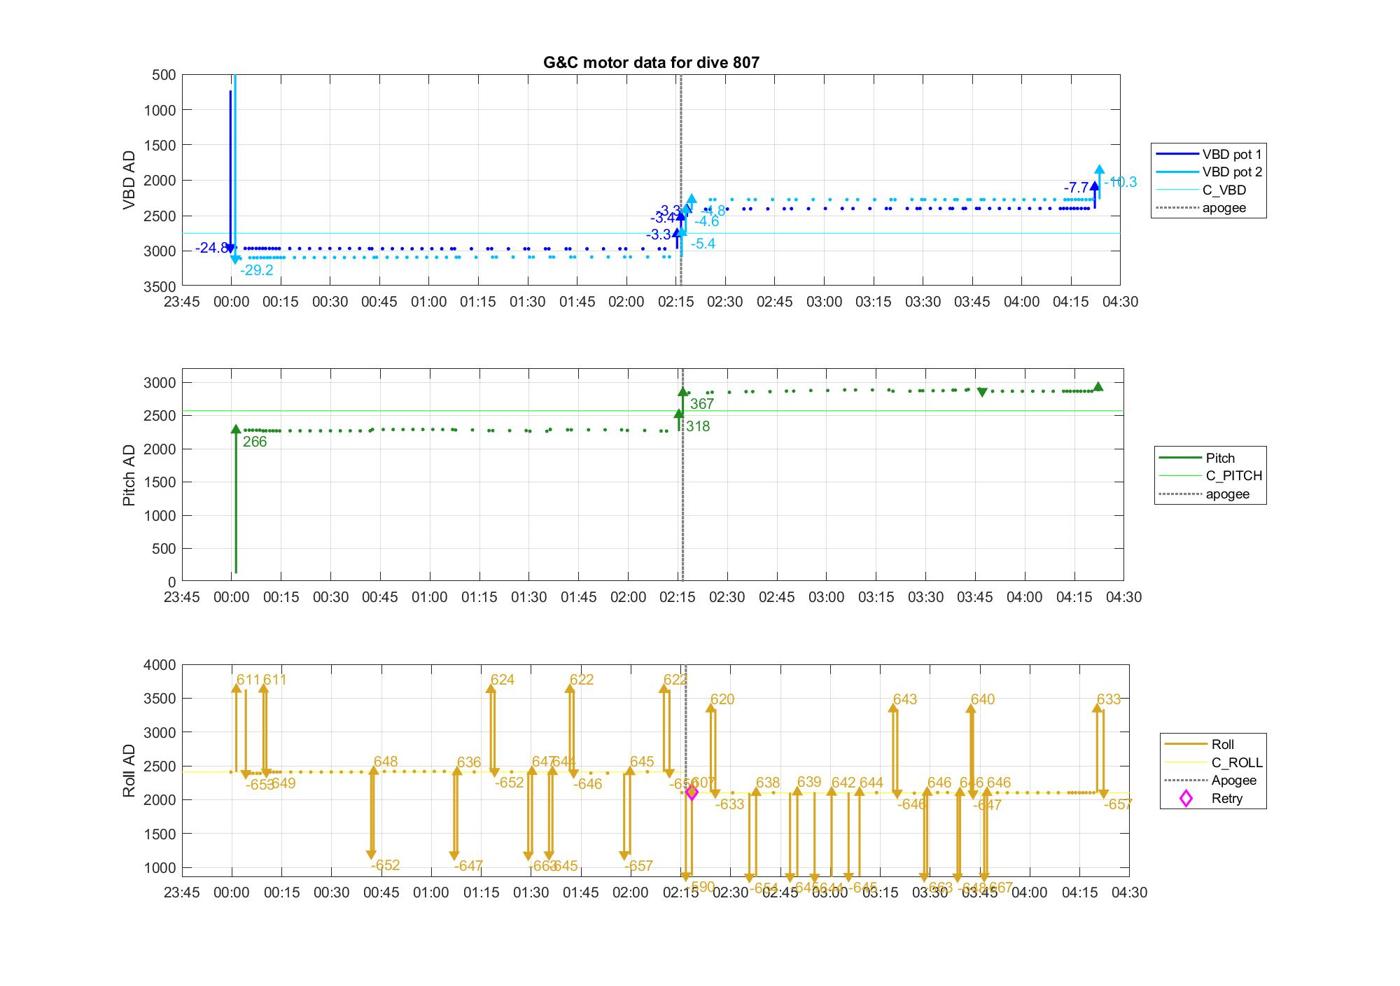Click 'apogee' in the VBD legend
Screen dimensions: 1400x986
pyautogui.click(x=1201, y=208)
